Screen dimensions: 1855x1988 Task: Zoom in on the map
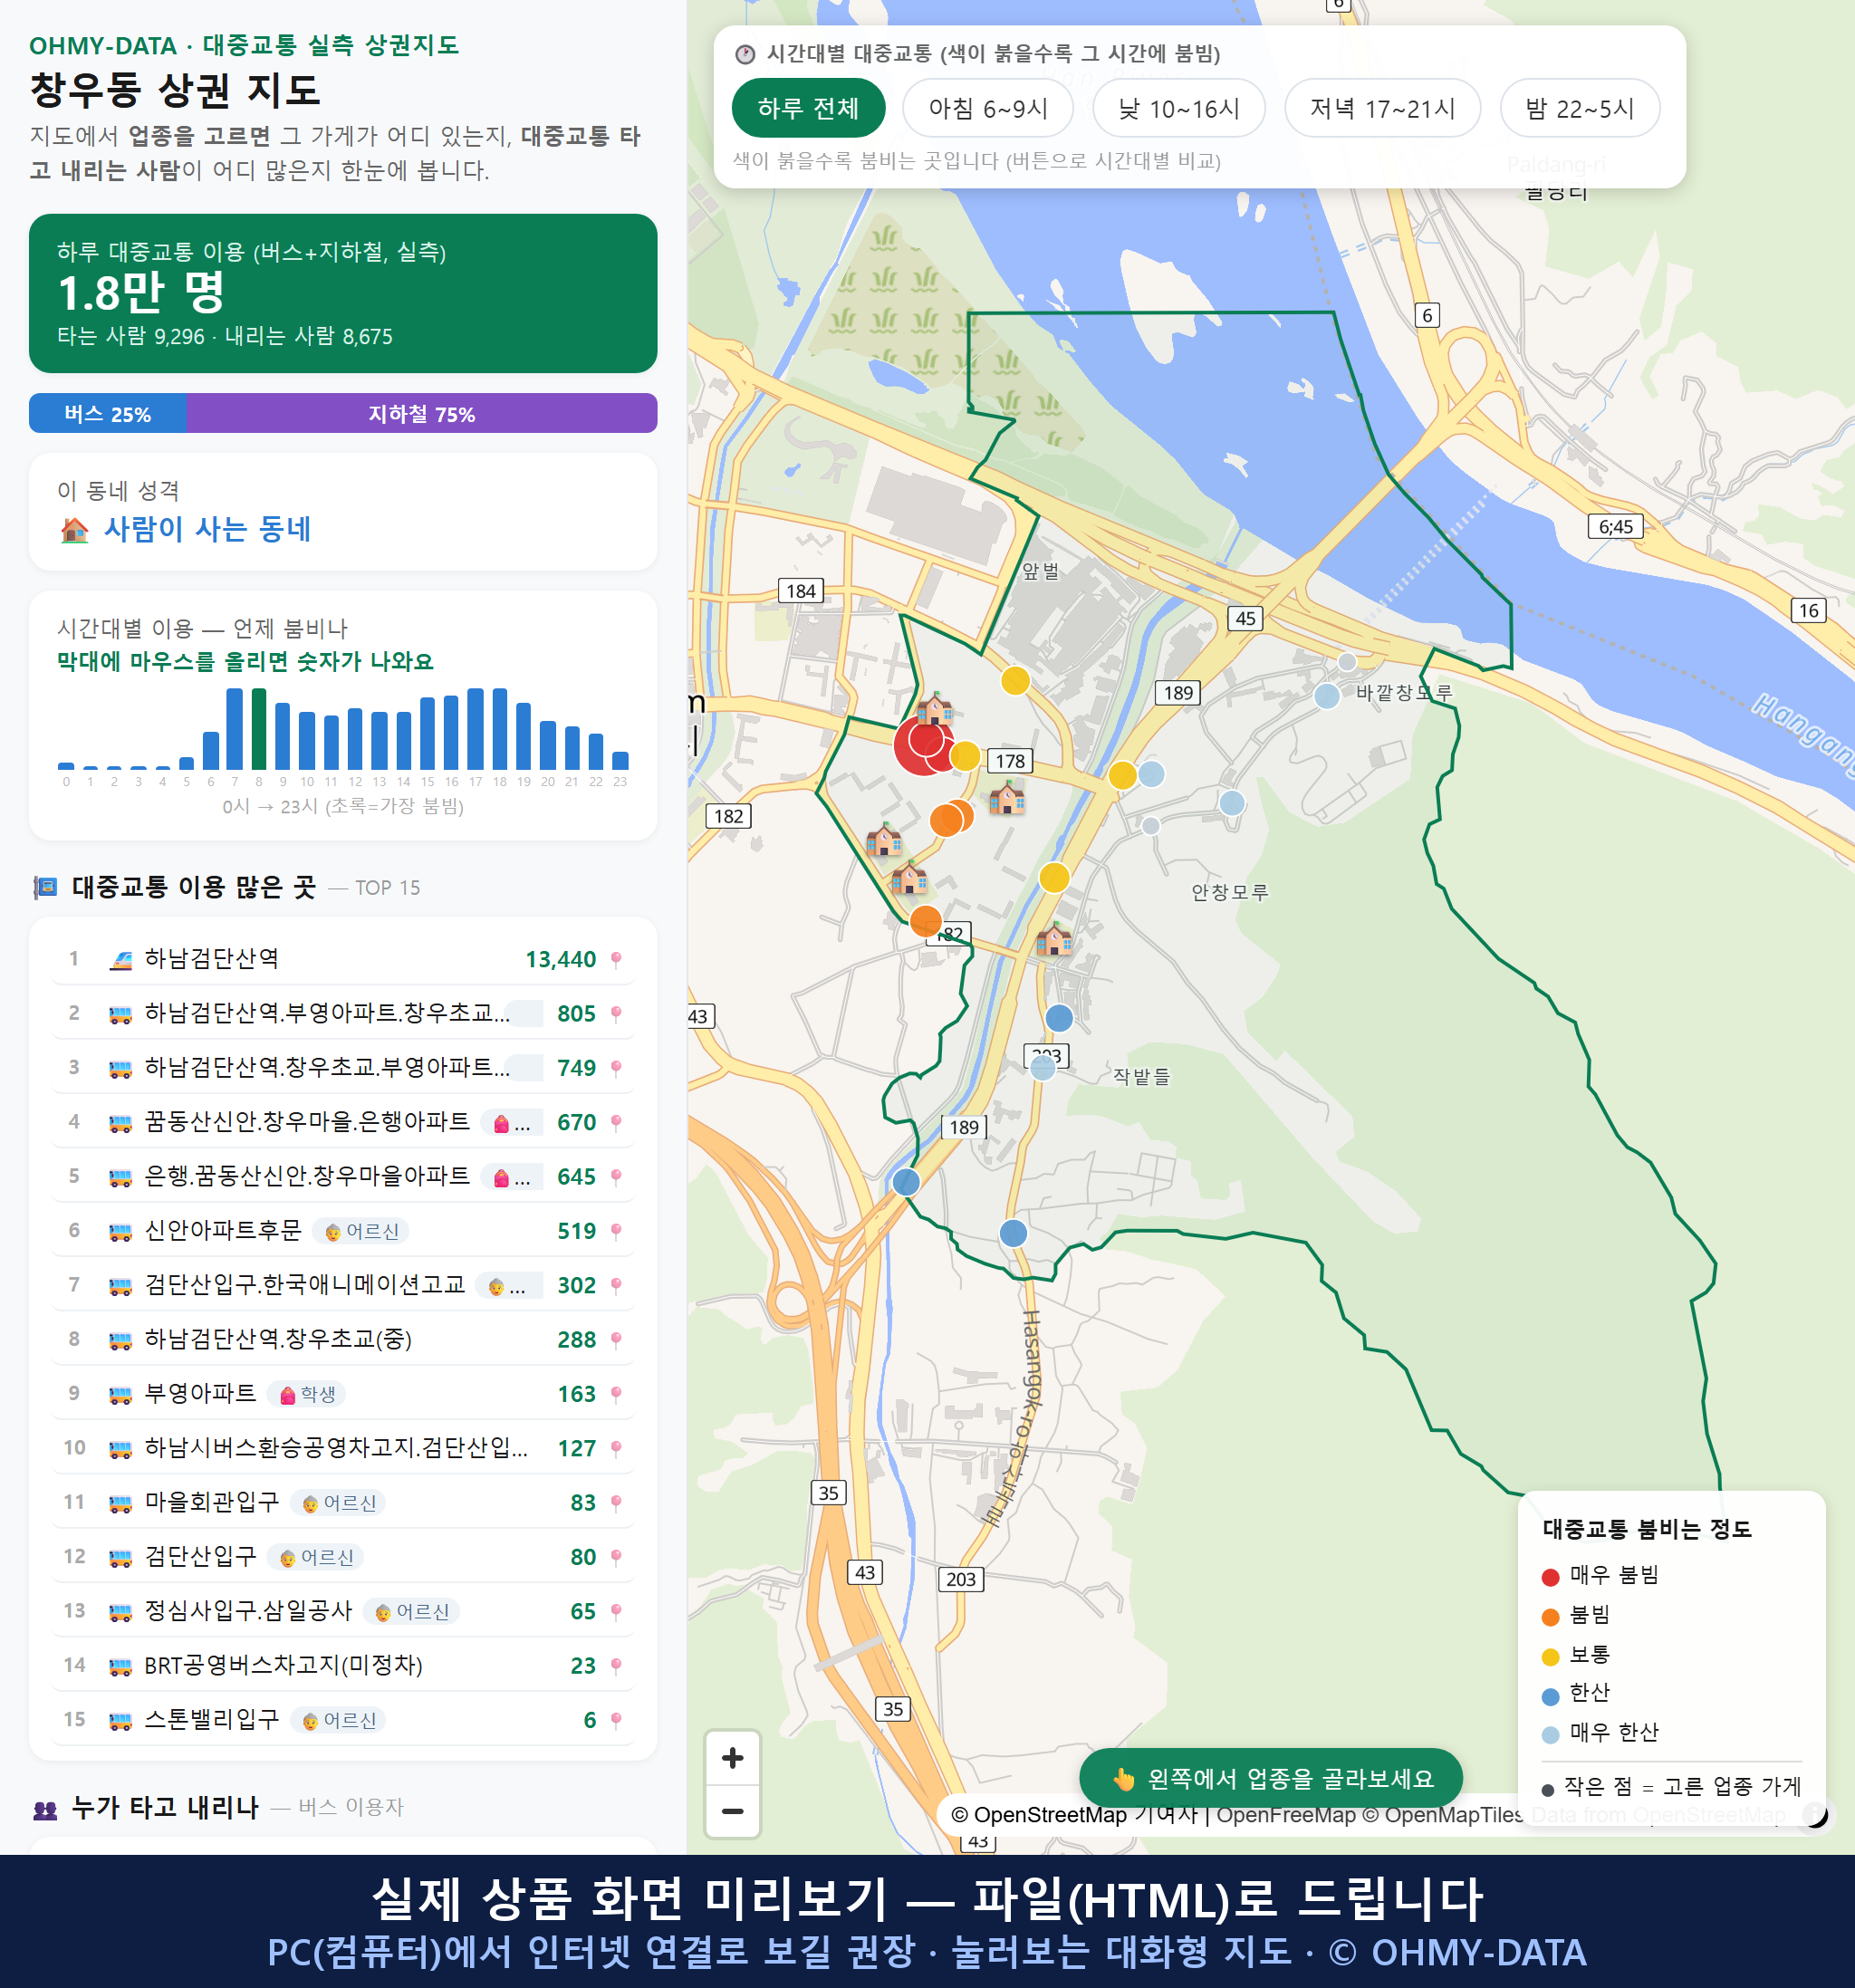[732, 1758]
